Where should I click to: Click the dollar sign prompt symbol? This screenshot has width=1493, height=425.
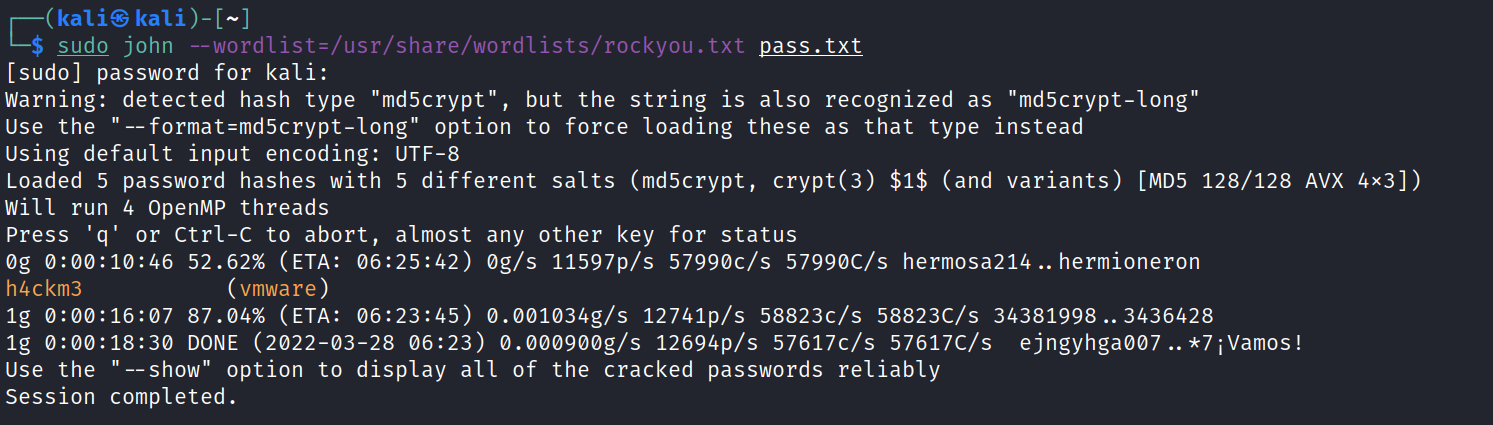coord(37,45)
